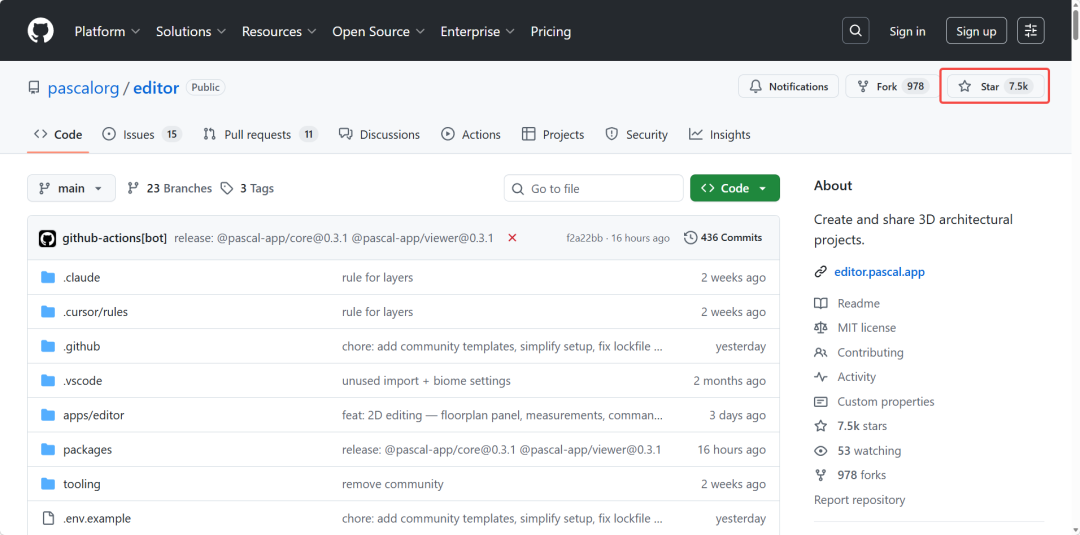Click the "remove community" commit message
The width and height of the screenshot is (1080, 535).
click(x=393, y=484)
